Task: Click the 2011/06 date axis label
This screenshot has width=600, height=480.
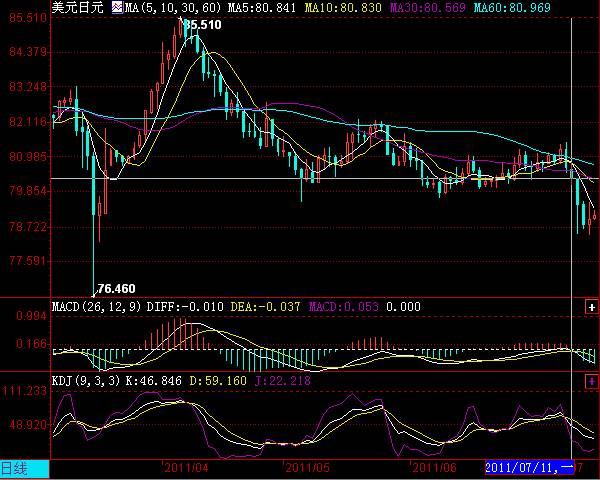Action: 434,467
